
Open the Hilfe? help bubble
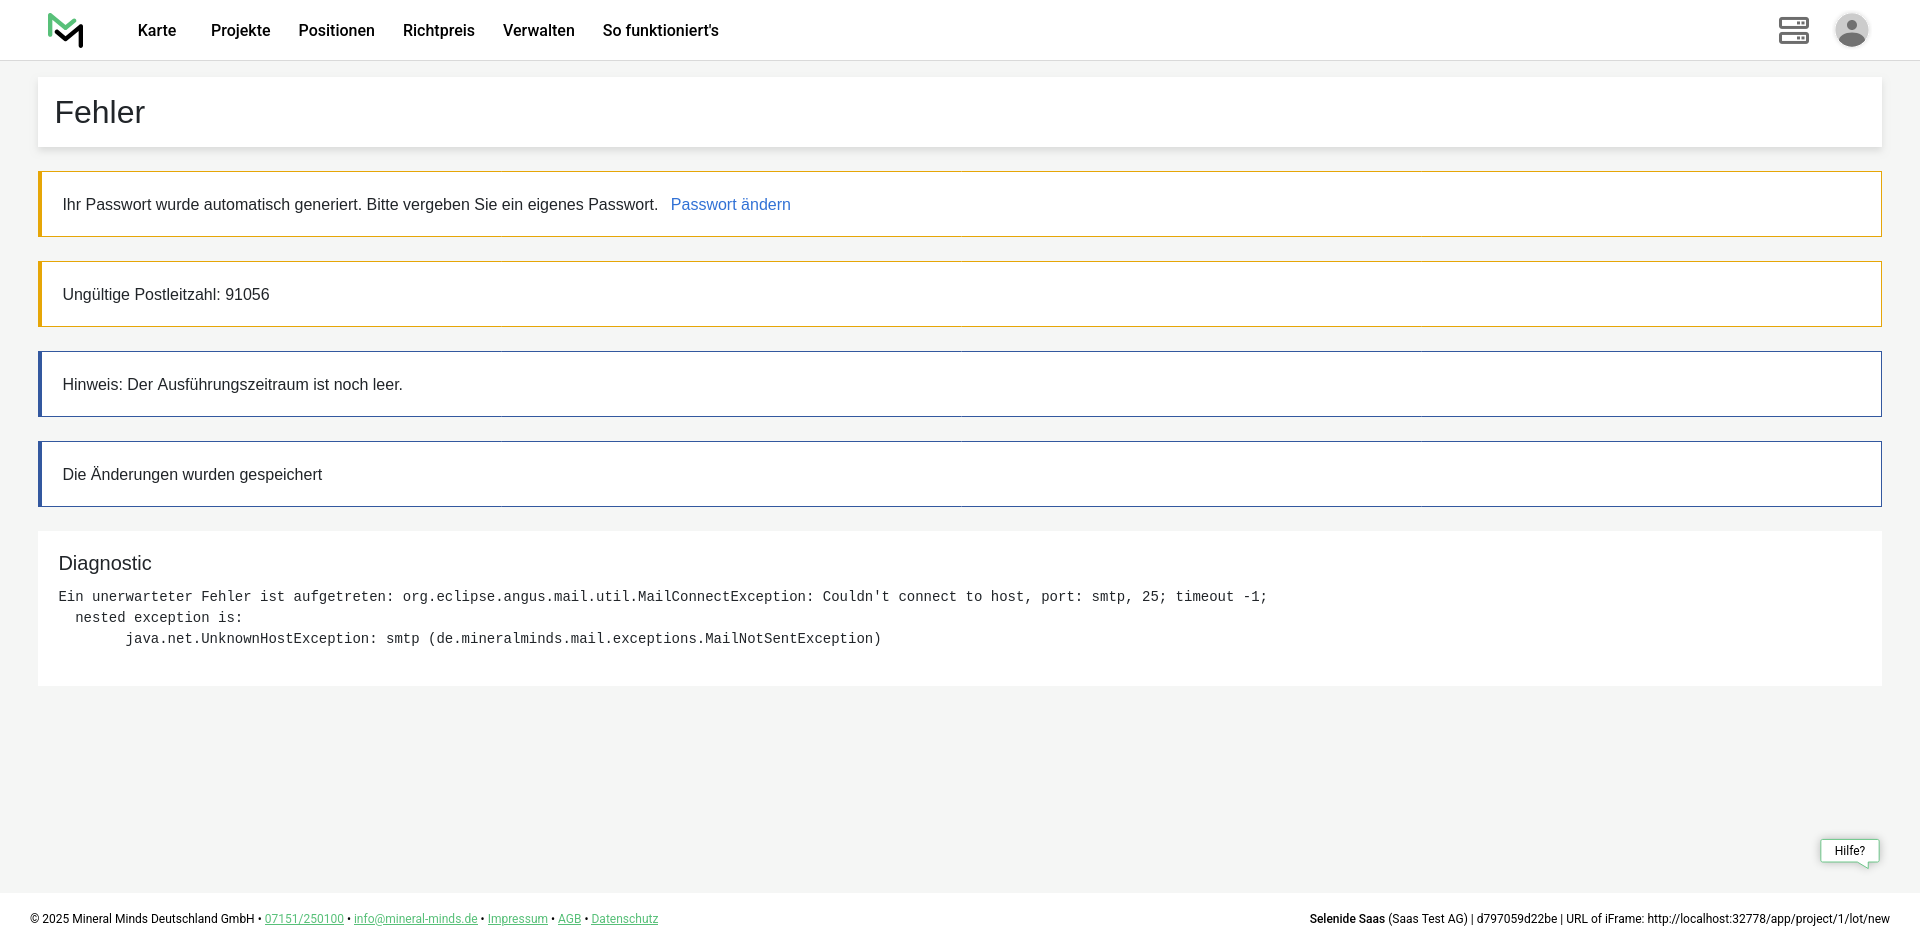tap(1849, 851)
